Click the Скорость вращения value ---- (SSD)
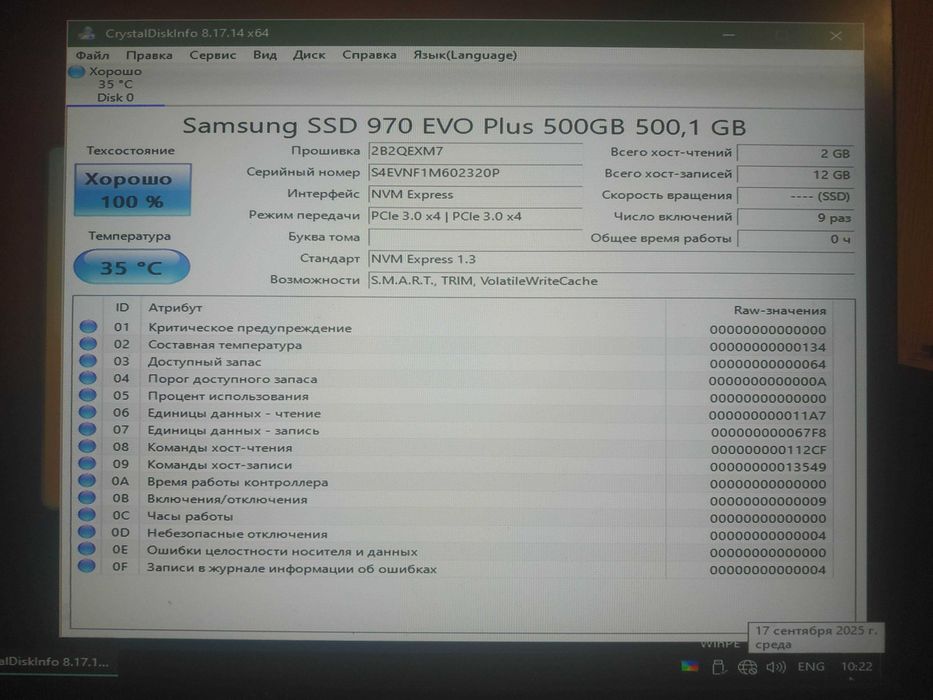Viewport: 933px width, 700px height. click(x=796, y=196)
